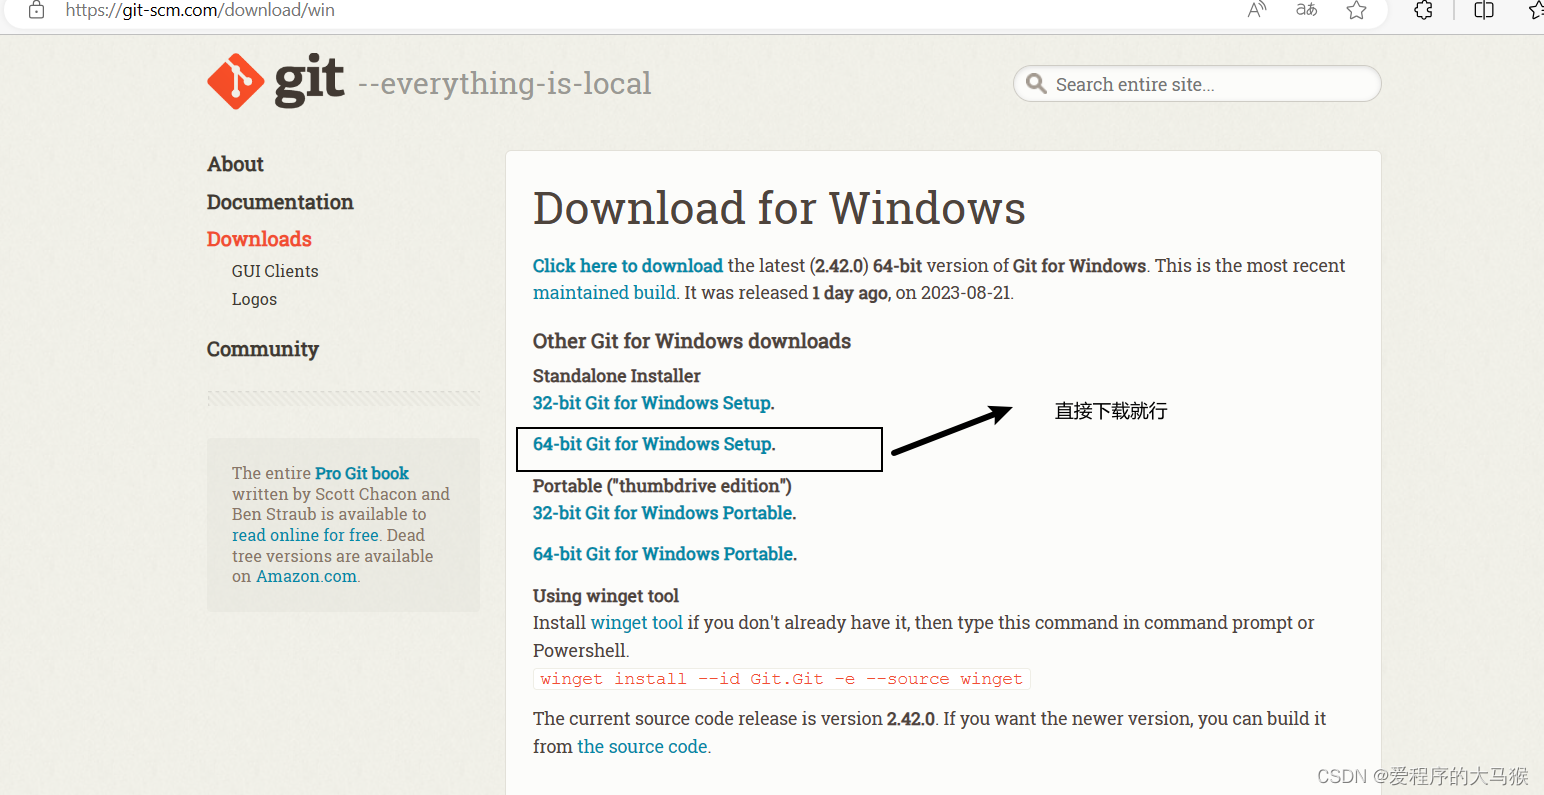
Task: Open the 'winget tool' link
Action: coord(637,623)
